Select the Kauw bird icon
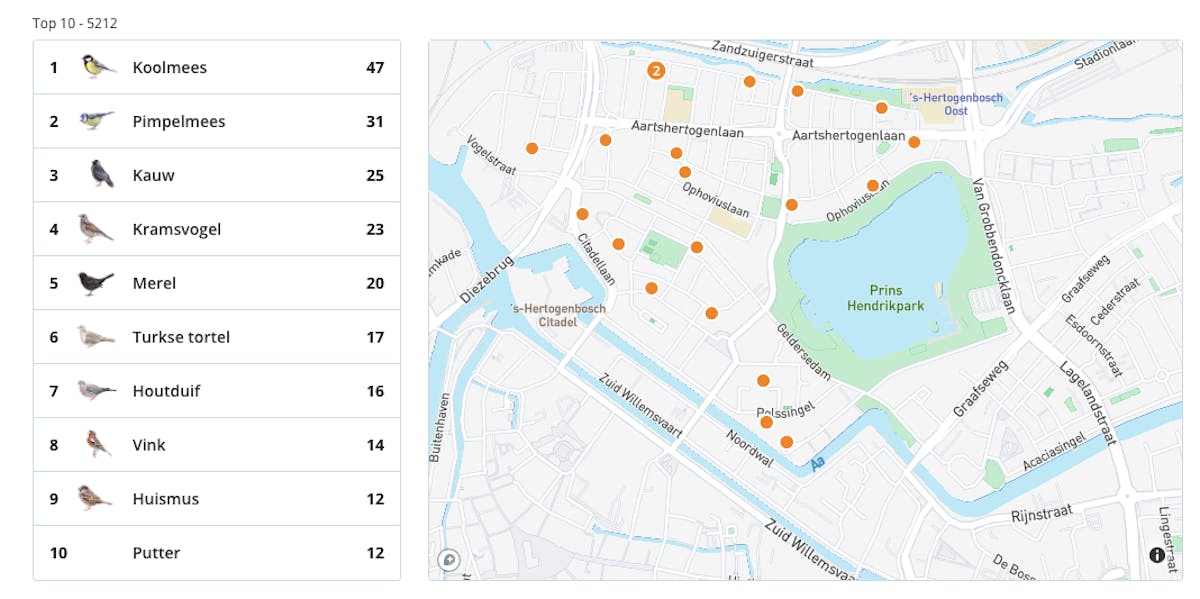 click(100, 174)
